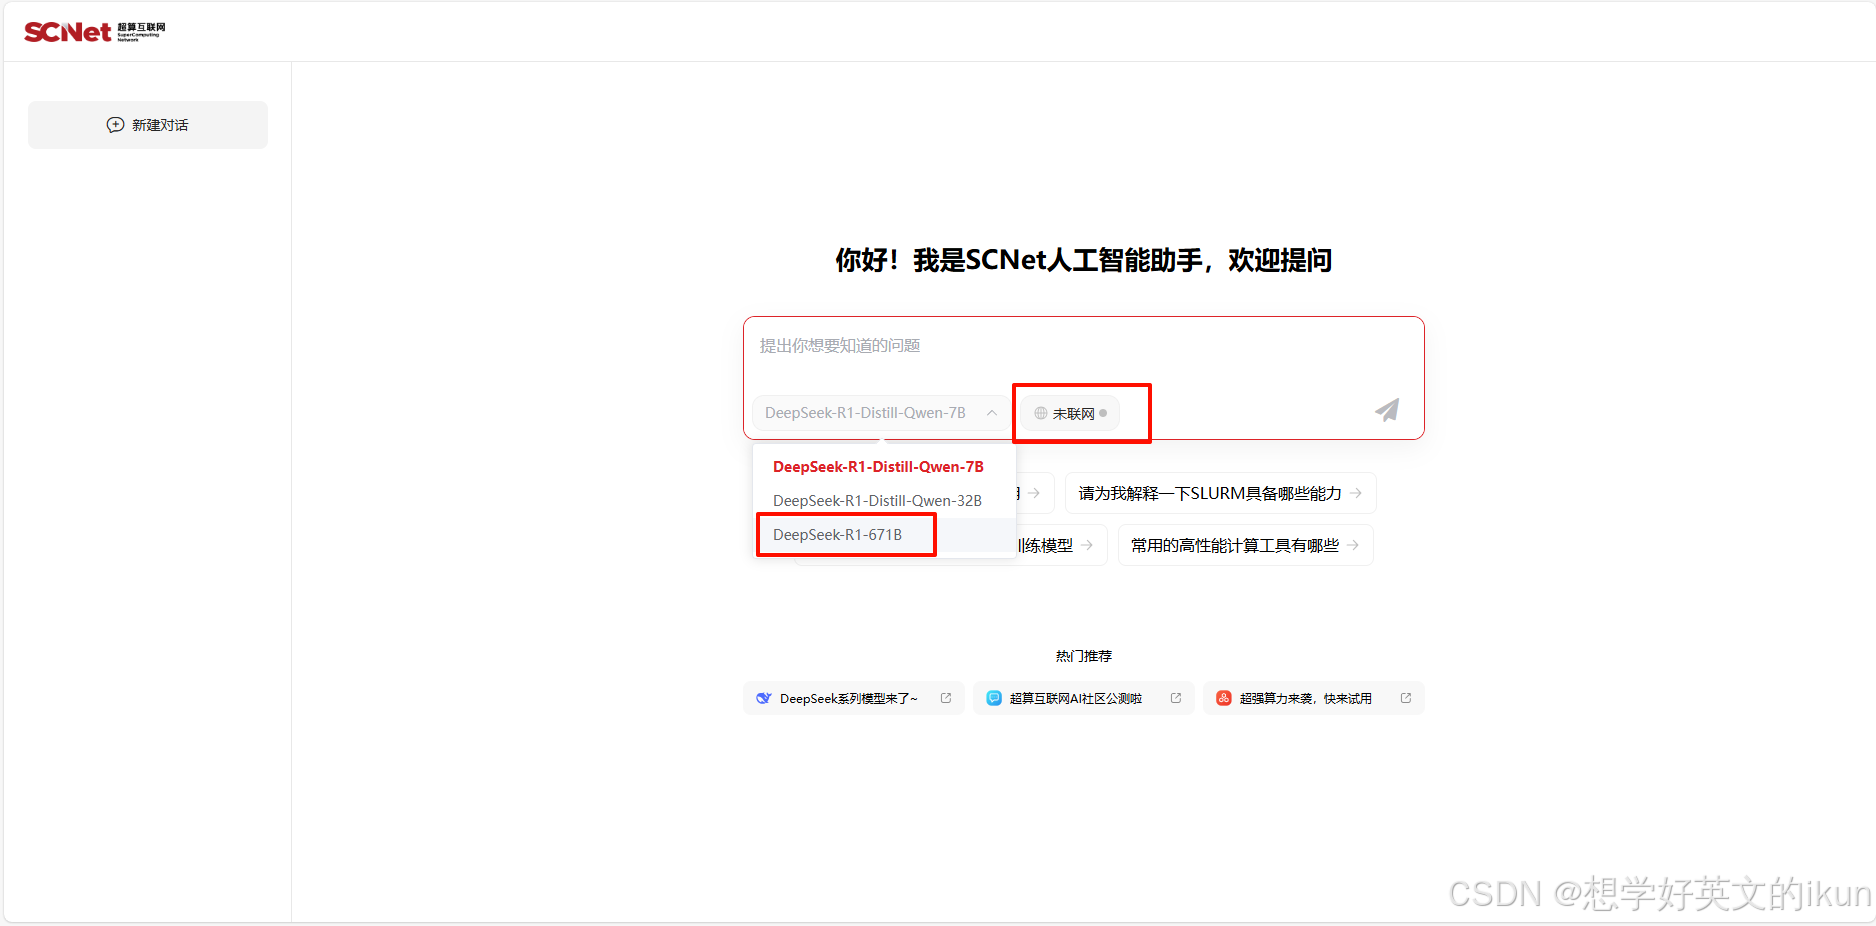1876x926 pixels.
Task: Click the blue chat bubble community icon
Action: (994, 698)
